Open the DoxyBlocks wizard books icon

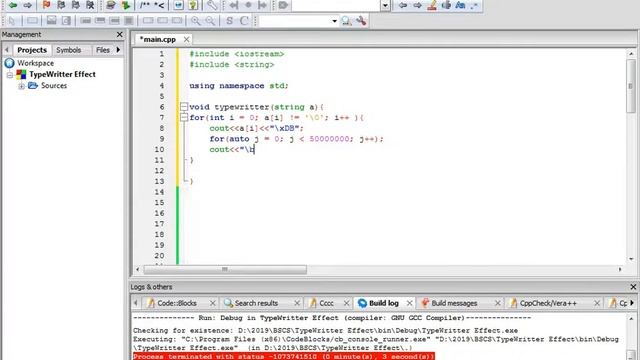[111, 5]
